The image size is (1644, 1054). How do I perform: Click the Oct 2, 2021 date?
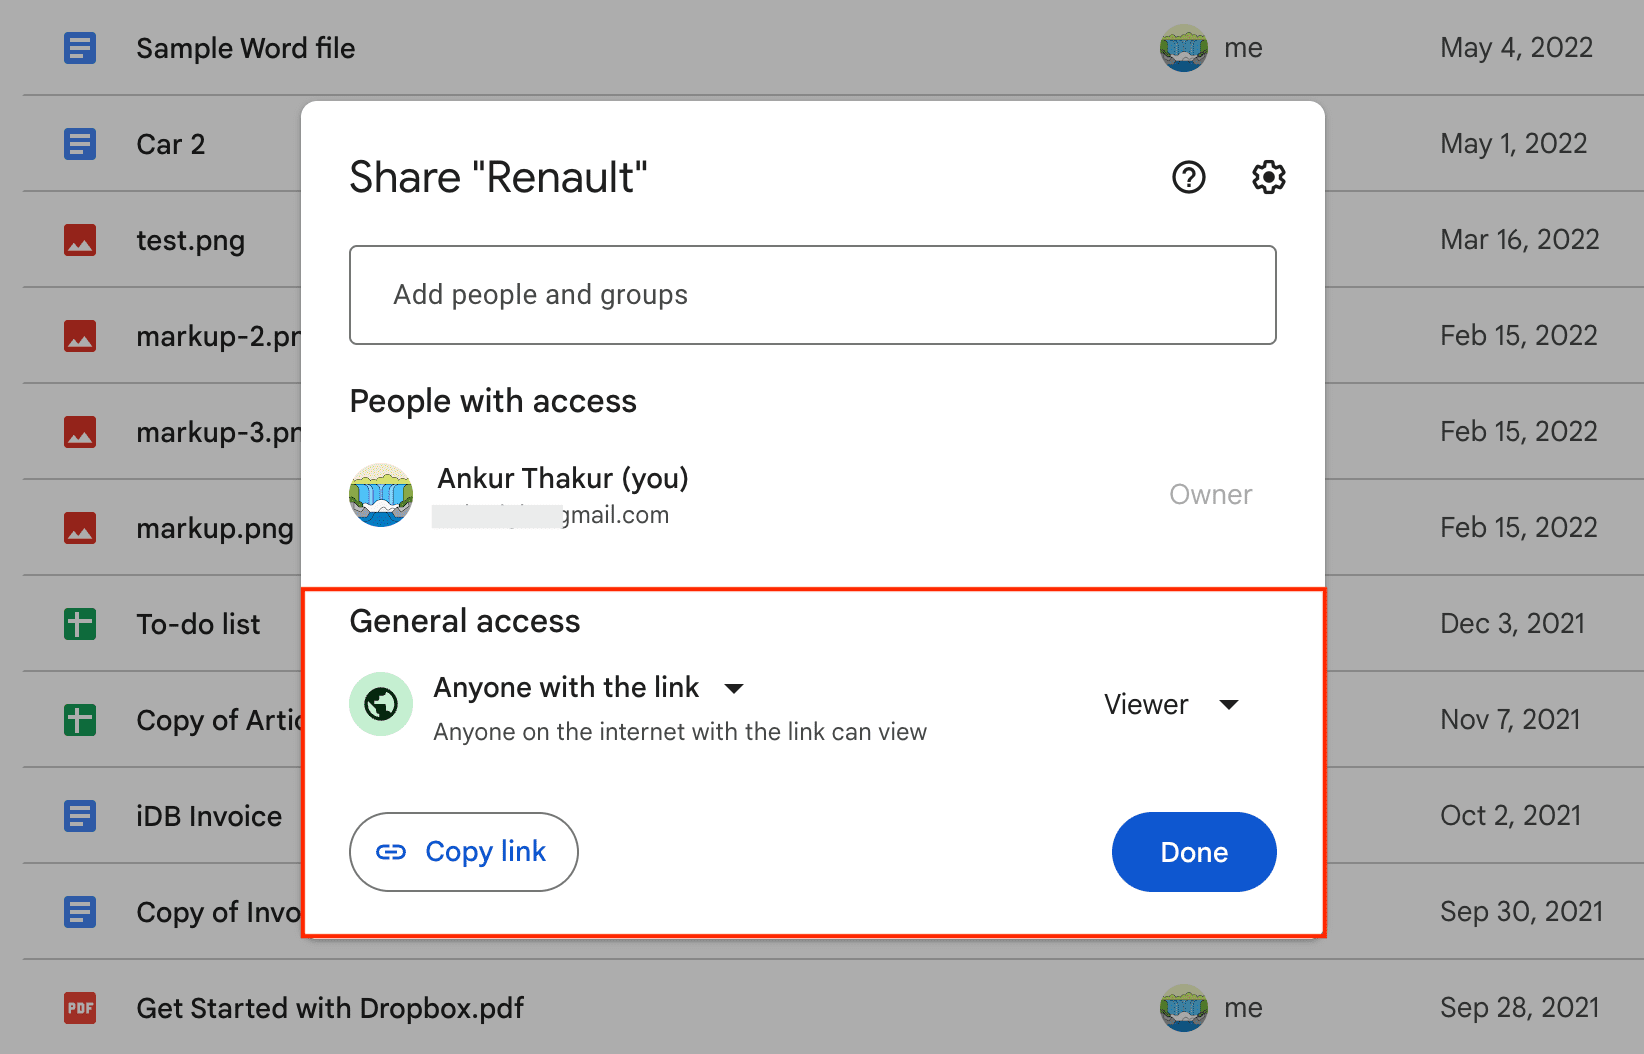click(x=1511, y=816)
